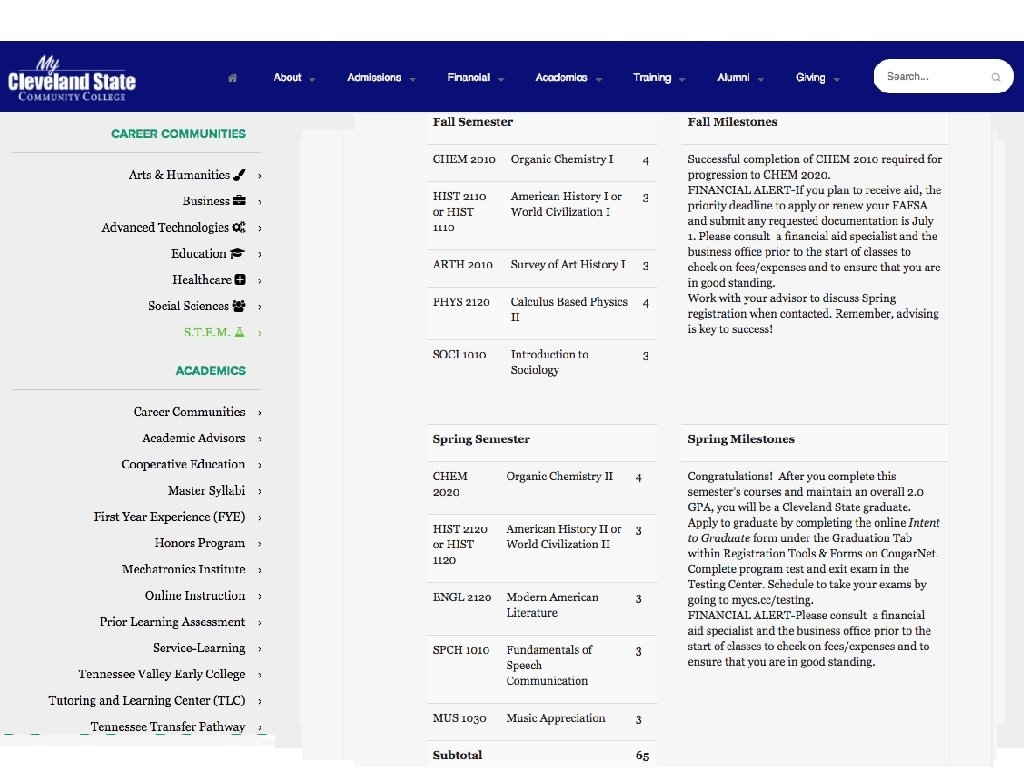The image size is (1024, 768).
Task: Open the Healthcare community link
Action: tap(202, 280)
